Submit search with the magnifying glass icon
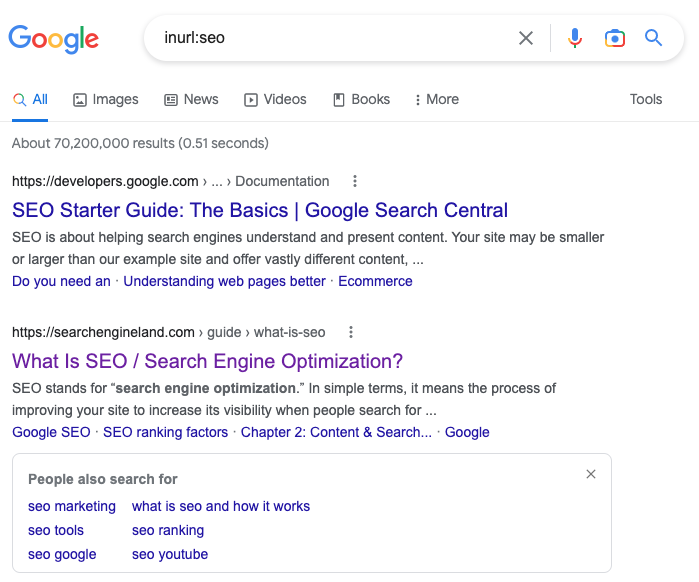 654,38
